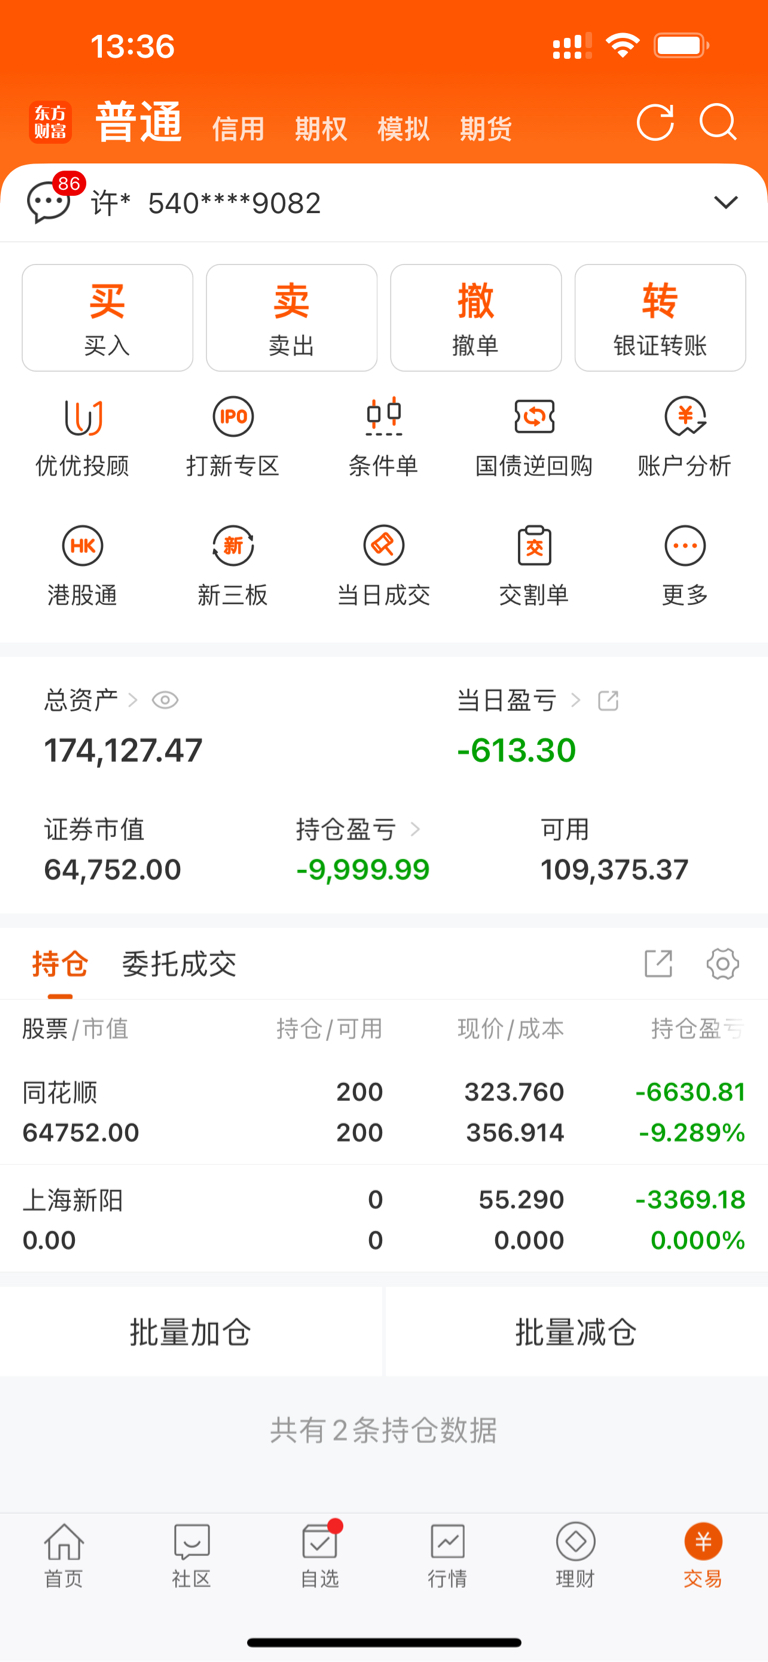
Task: Tap the 买入 buy button
Action: click(107, 318)
